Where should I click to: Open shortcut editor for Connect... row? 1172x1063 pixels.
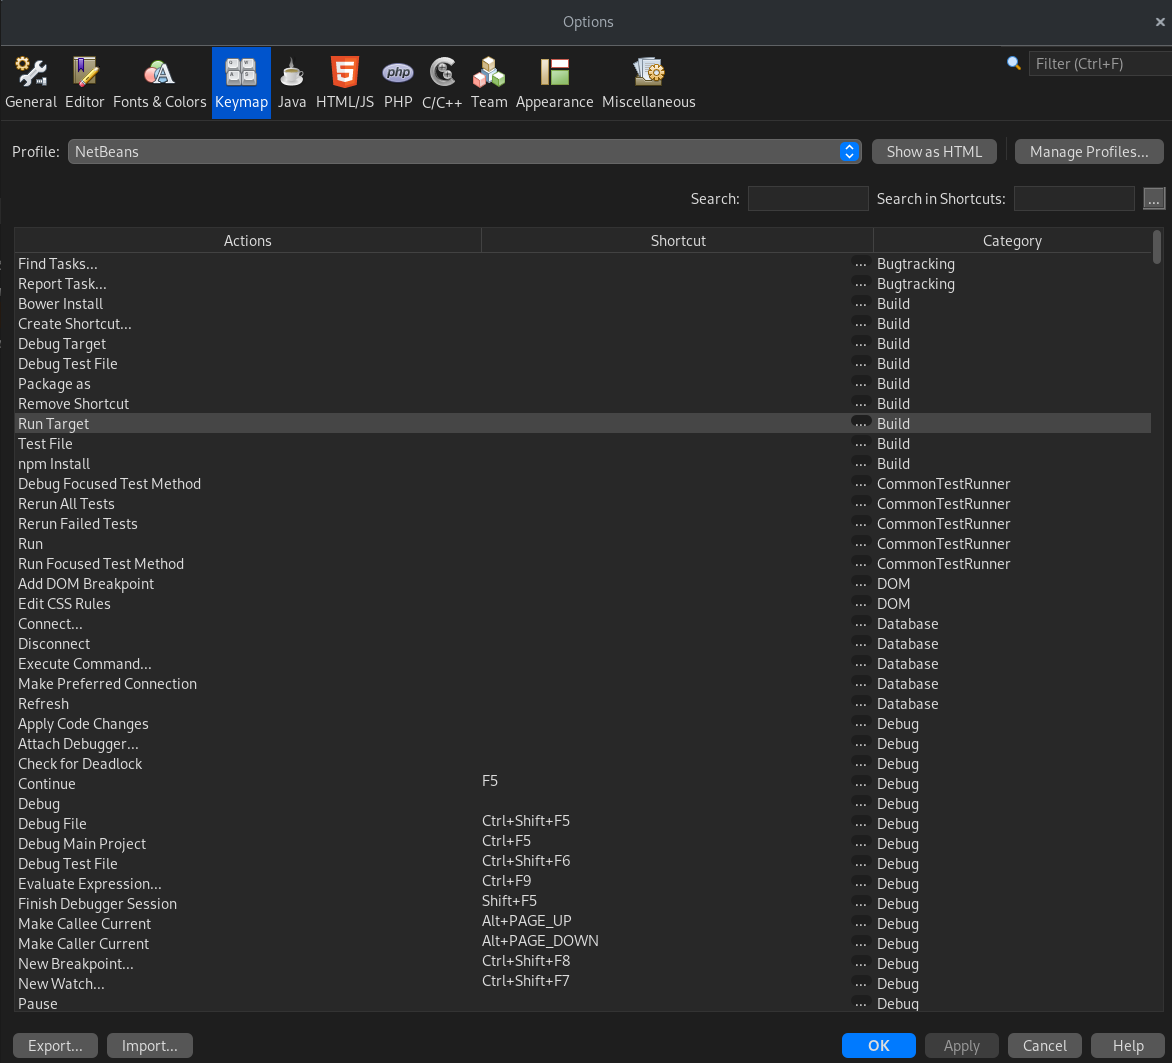pyautogui.click(x=860, y=624)
